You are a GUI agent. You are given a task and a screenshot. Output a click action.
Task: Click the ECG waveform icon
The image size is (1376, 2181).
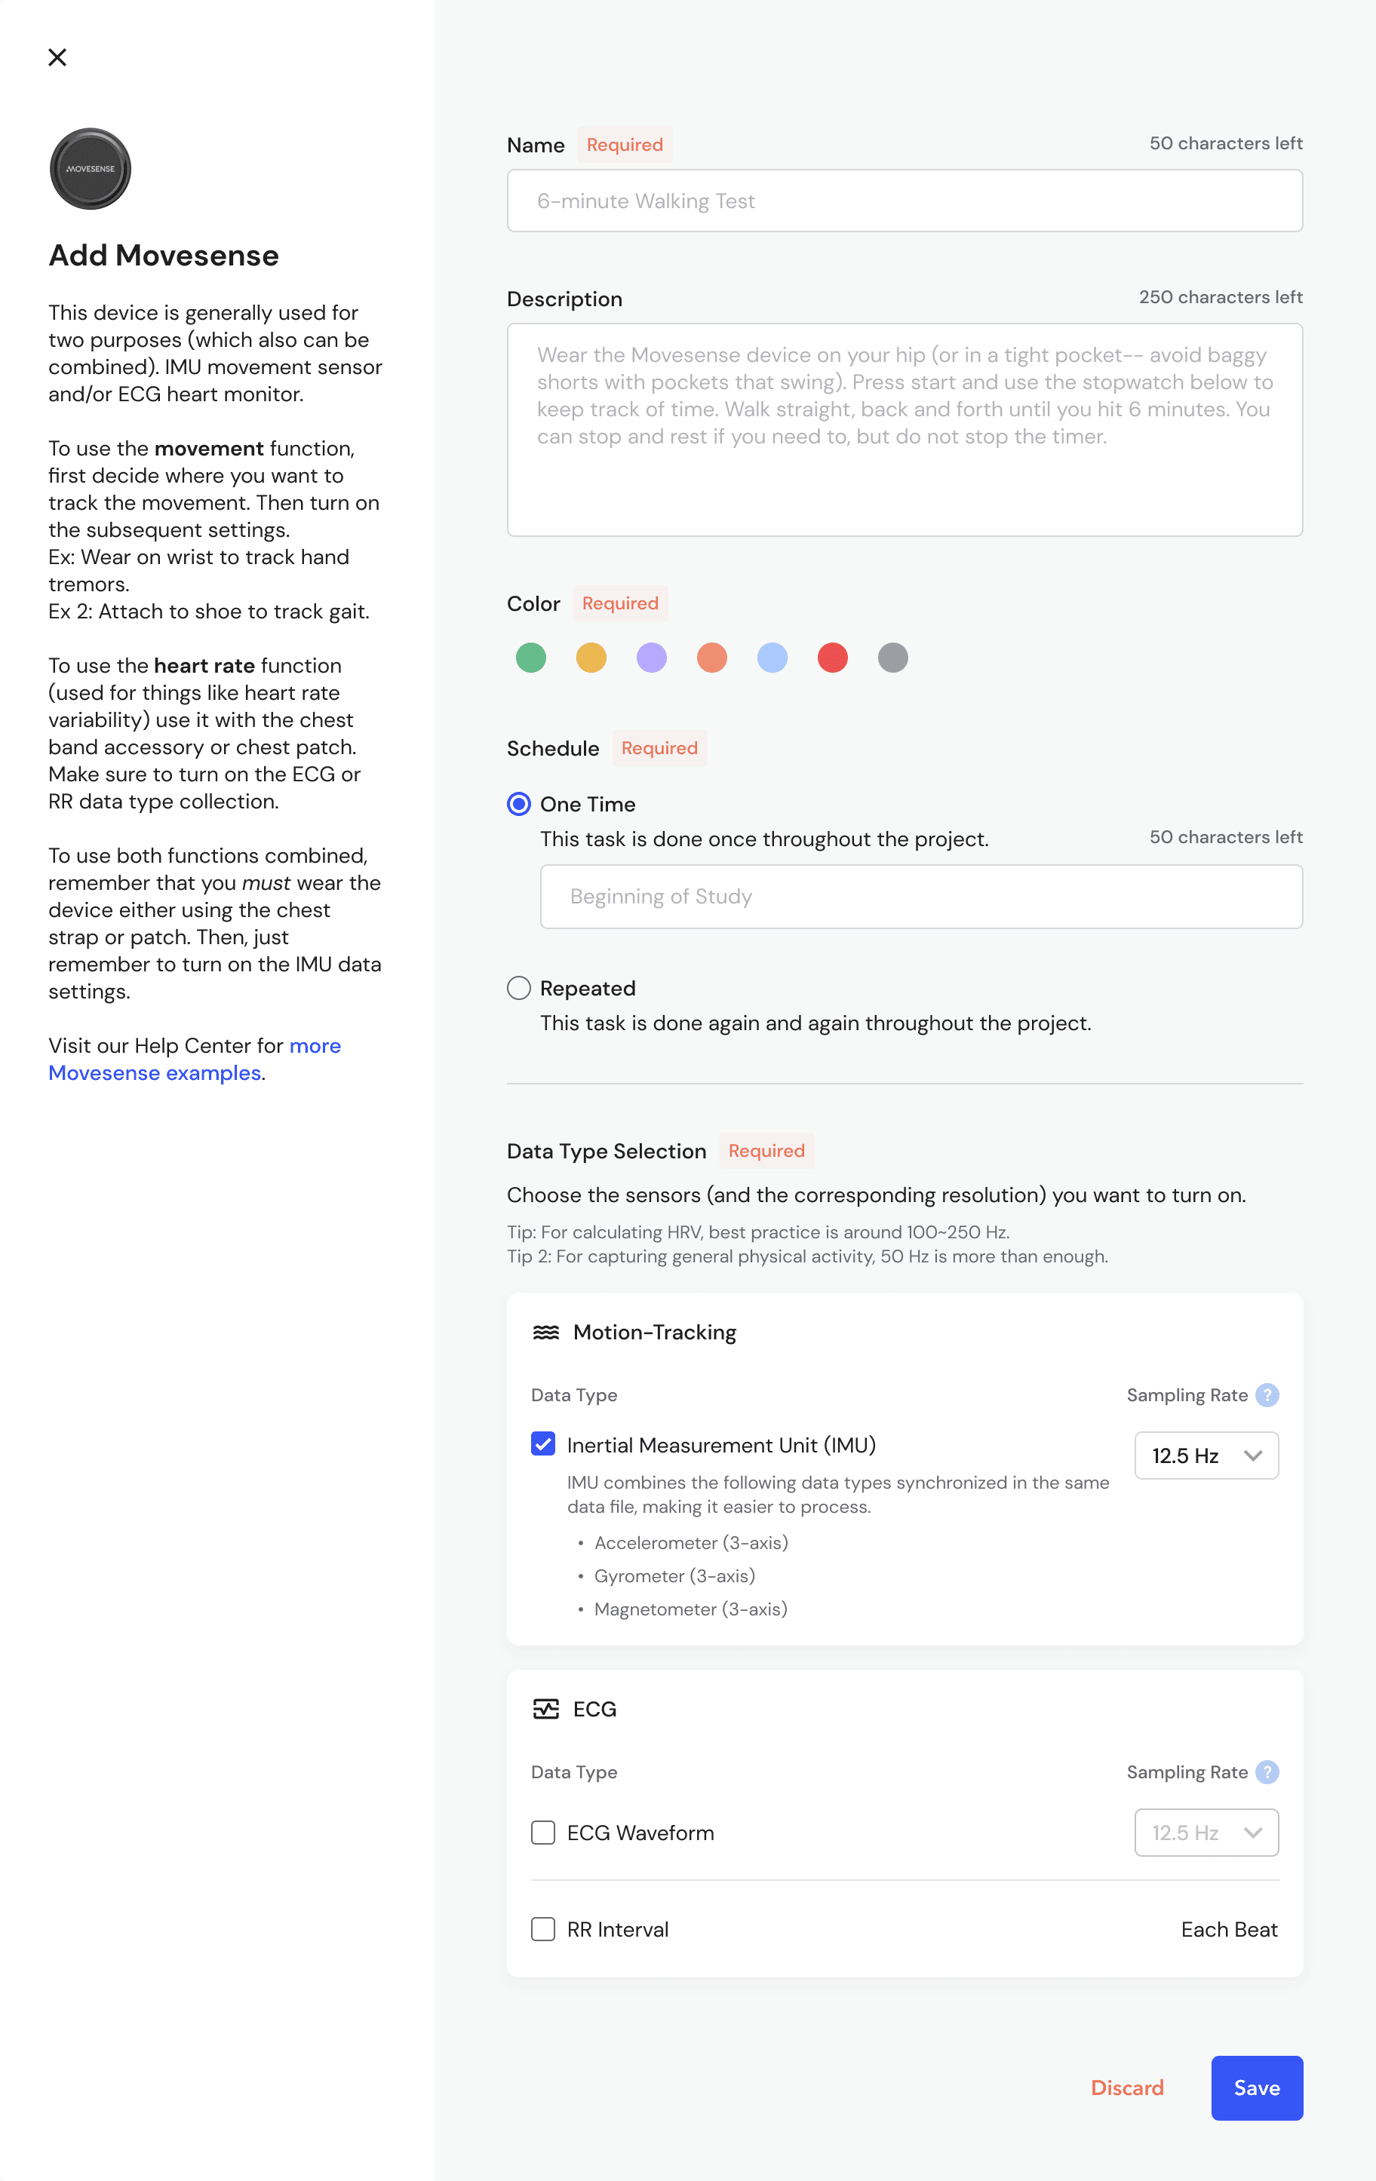click(x=547, y=1709)
